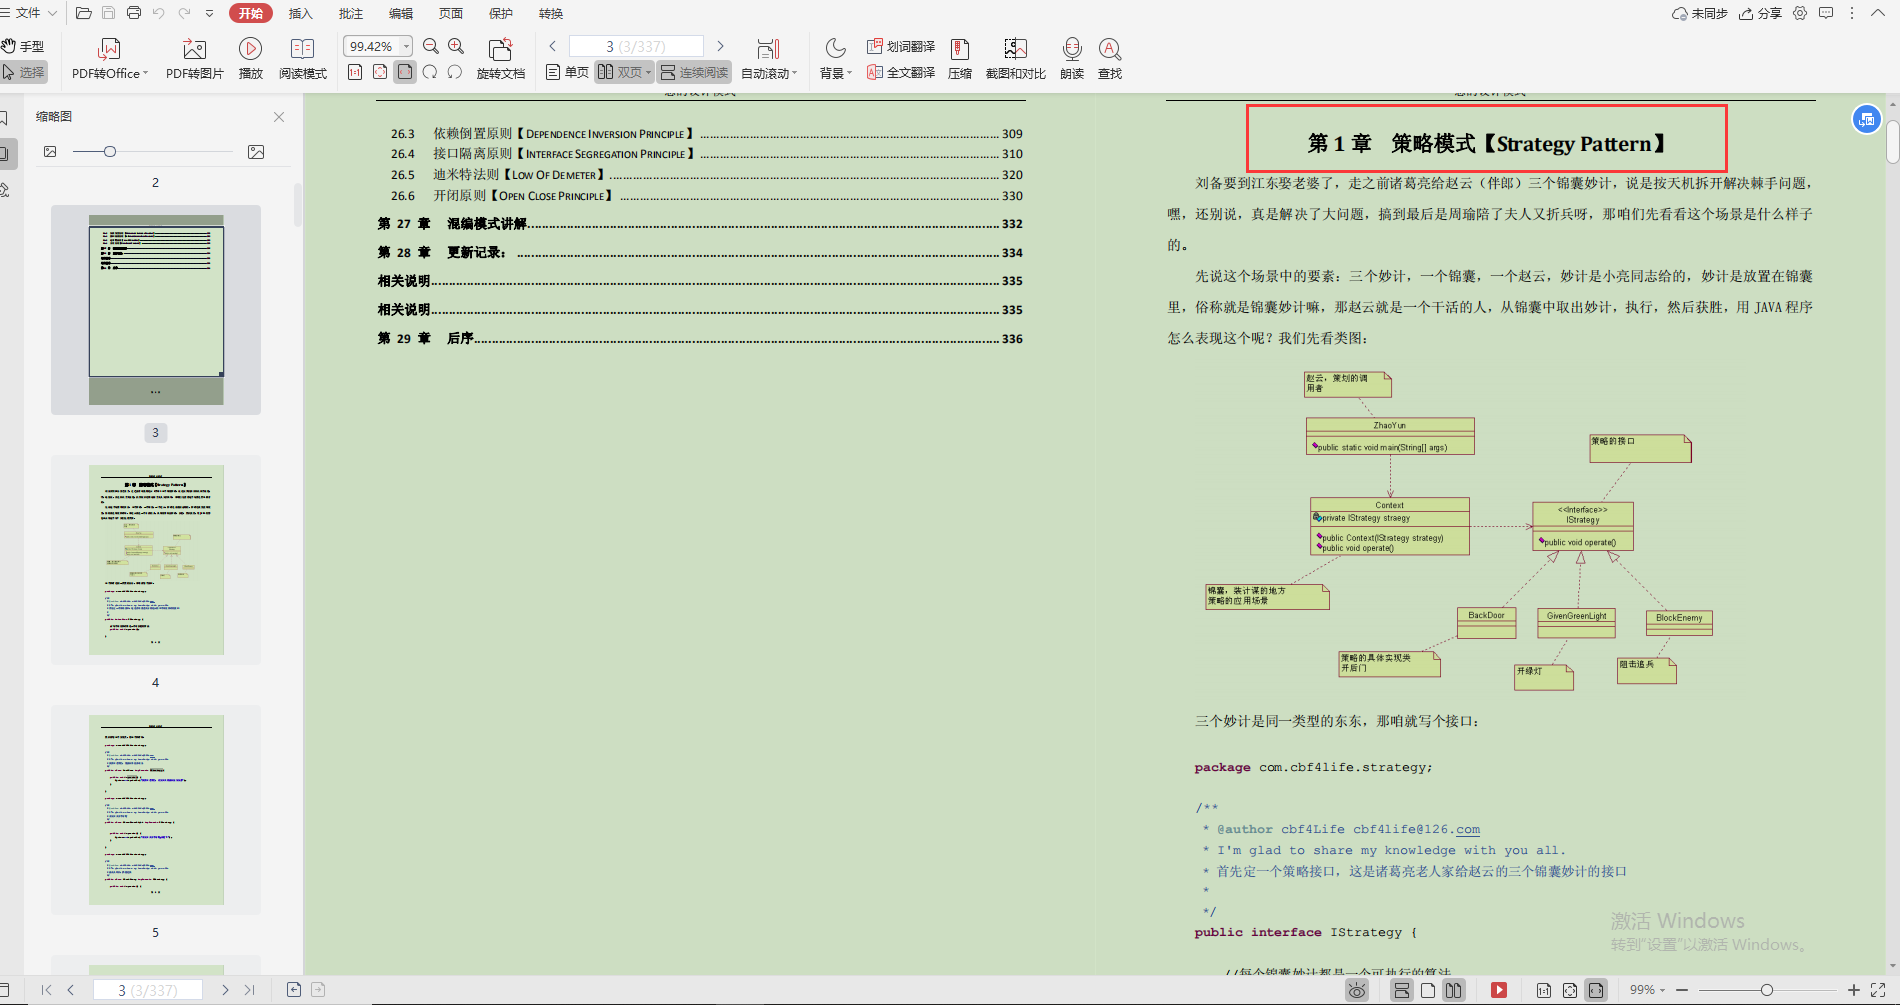This screenshot has height=1005, width=1900.
Task: Open 划词翻译 word translation
Action: click(901, 46)
